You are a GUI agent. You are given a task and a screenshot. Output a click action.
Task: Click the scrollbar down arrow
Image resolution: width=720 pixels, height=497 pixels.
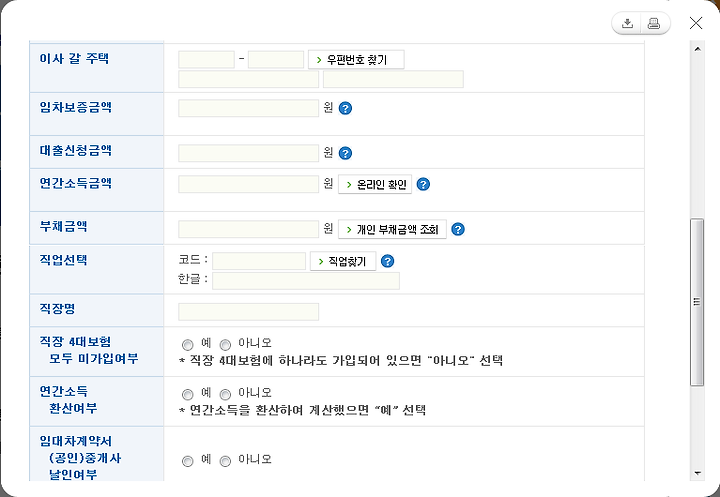tap(698, 474)
